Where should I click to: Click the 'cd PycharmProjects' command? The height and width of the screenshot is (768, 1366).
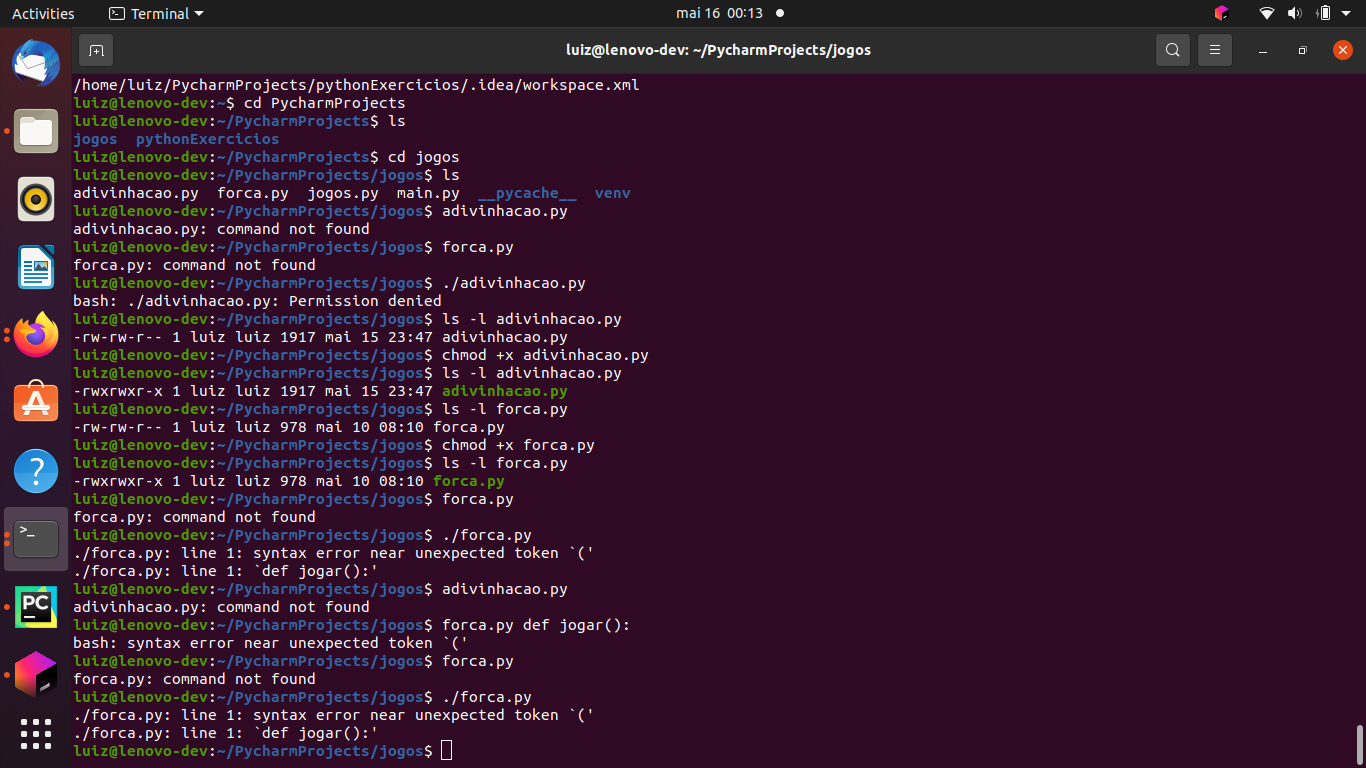pyautogui.click(x=325, y=103)
